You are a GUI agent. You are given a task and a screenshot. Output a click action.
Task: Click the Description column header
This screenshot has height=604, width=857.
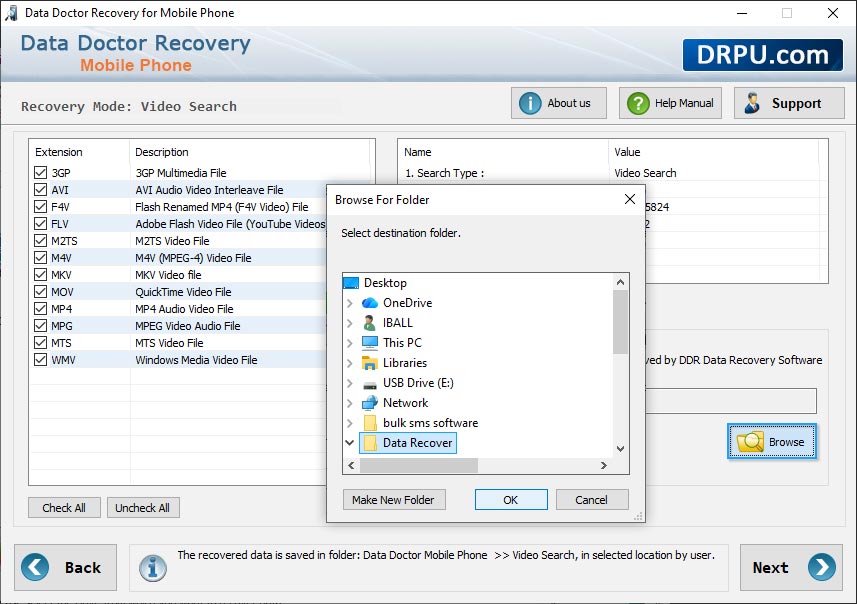(250, 152)
